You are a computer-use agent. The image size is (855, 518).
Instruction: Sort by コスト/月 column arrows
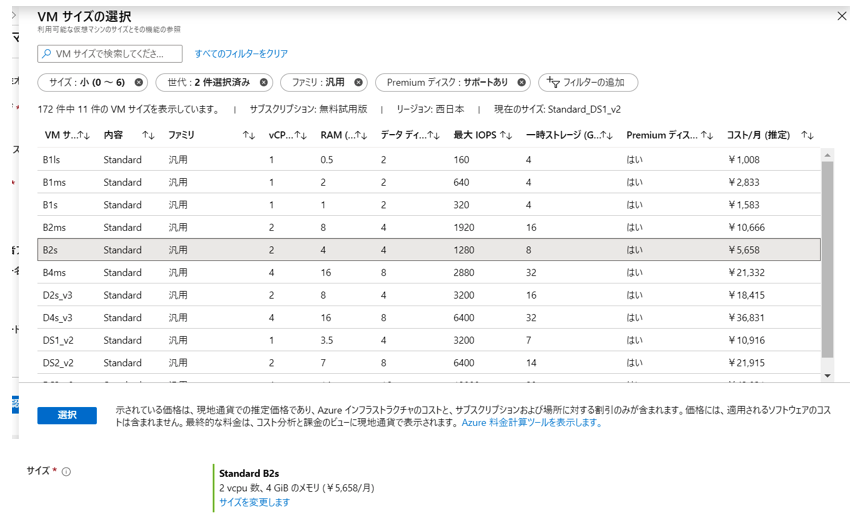click(x=808, y=135)
